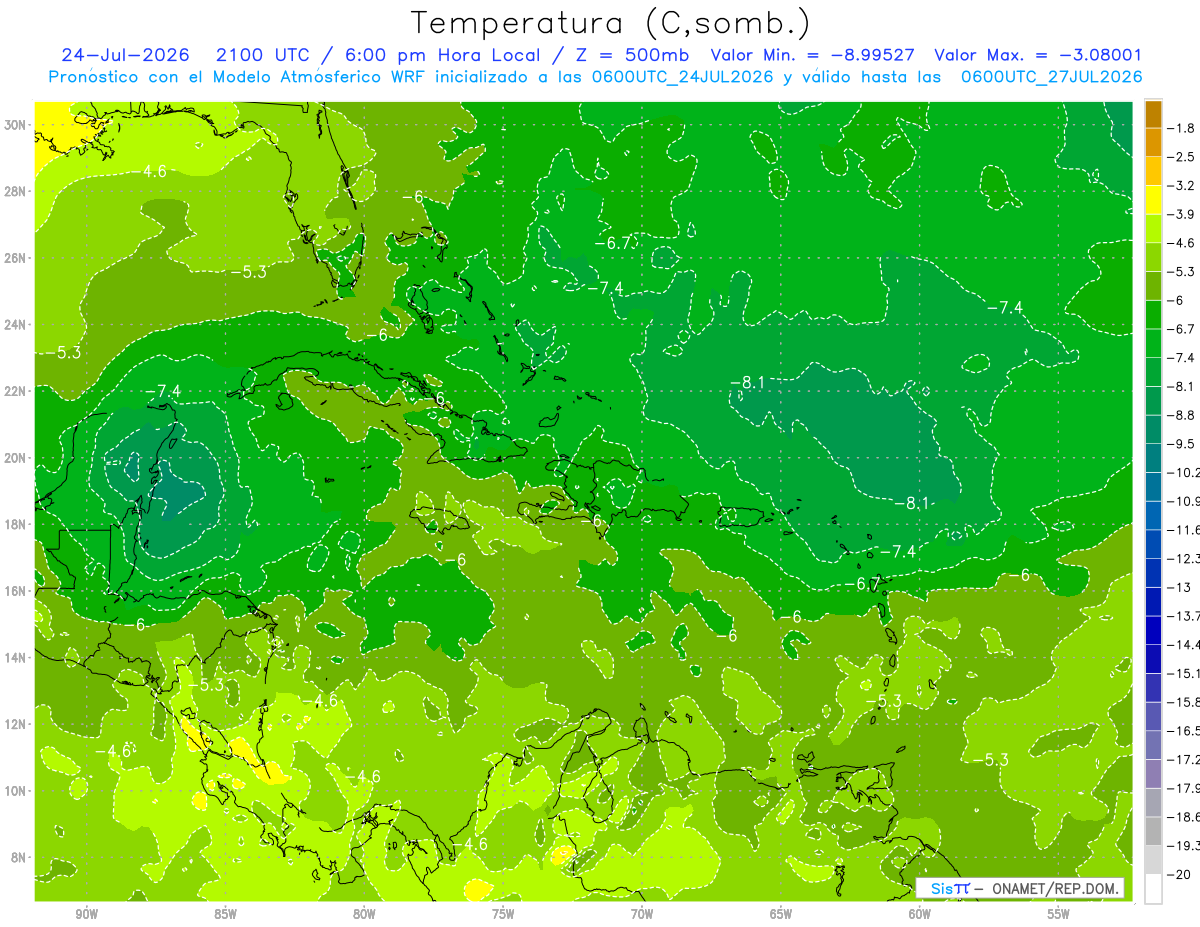This screenshot has height=927, width=1200.
Task: Click the brown top segment of the color bar
Action: 1153,114
